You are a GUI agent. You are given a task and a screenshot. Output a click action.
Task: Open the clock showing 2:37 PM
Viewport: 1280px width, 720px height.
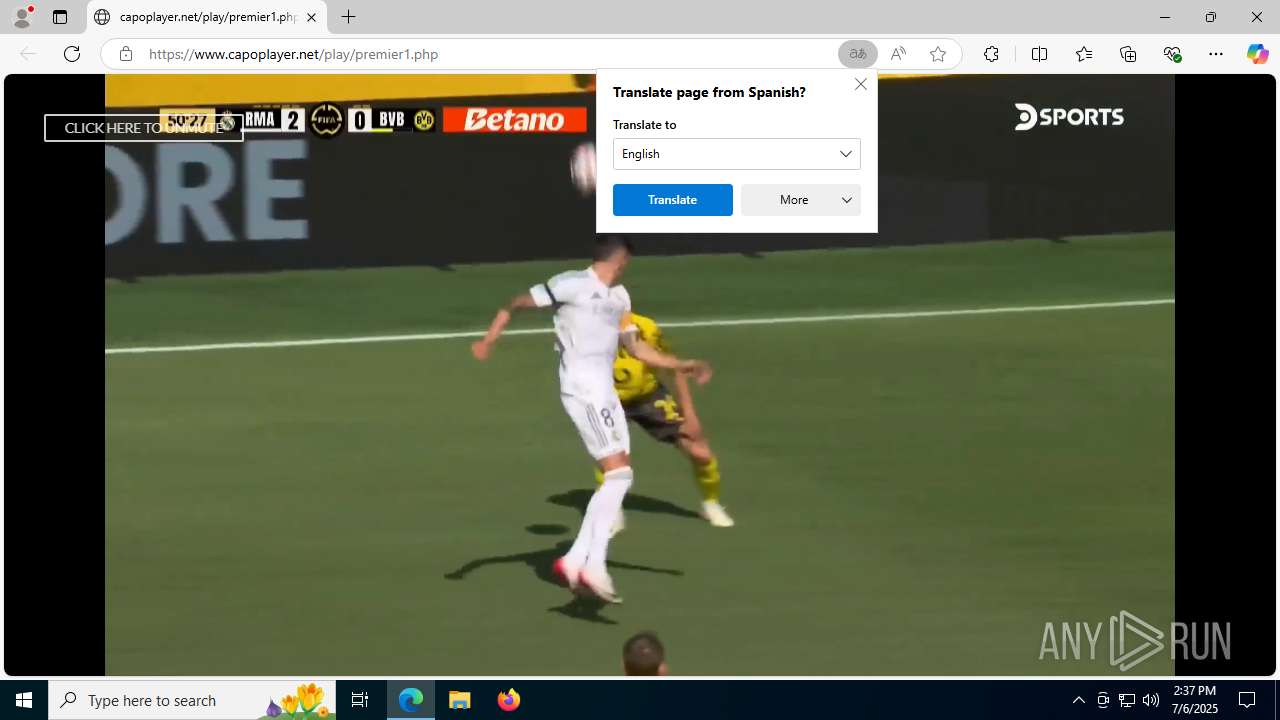(1194, 700)
